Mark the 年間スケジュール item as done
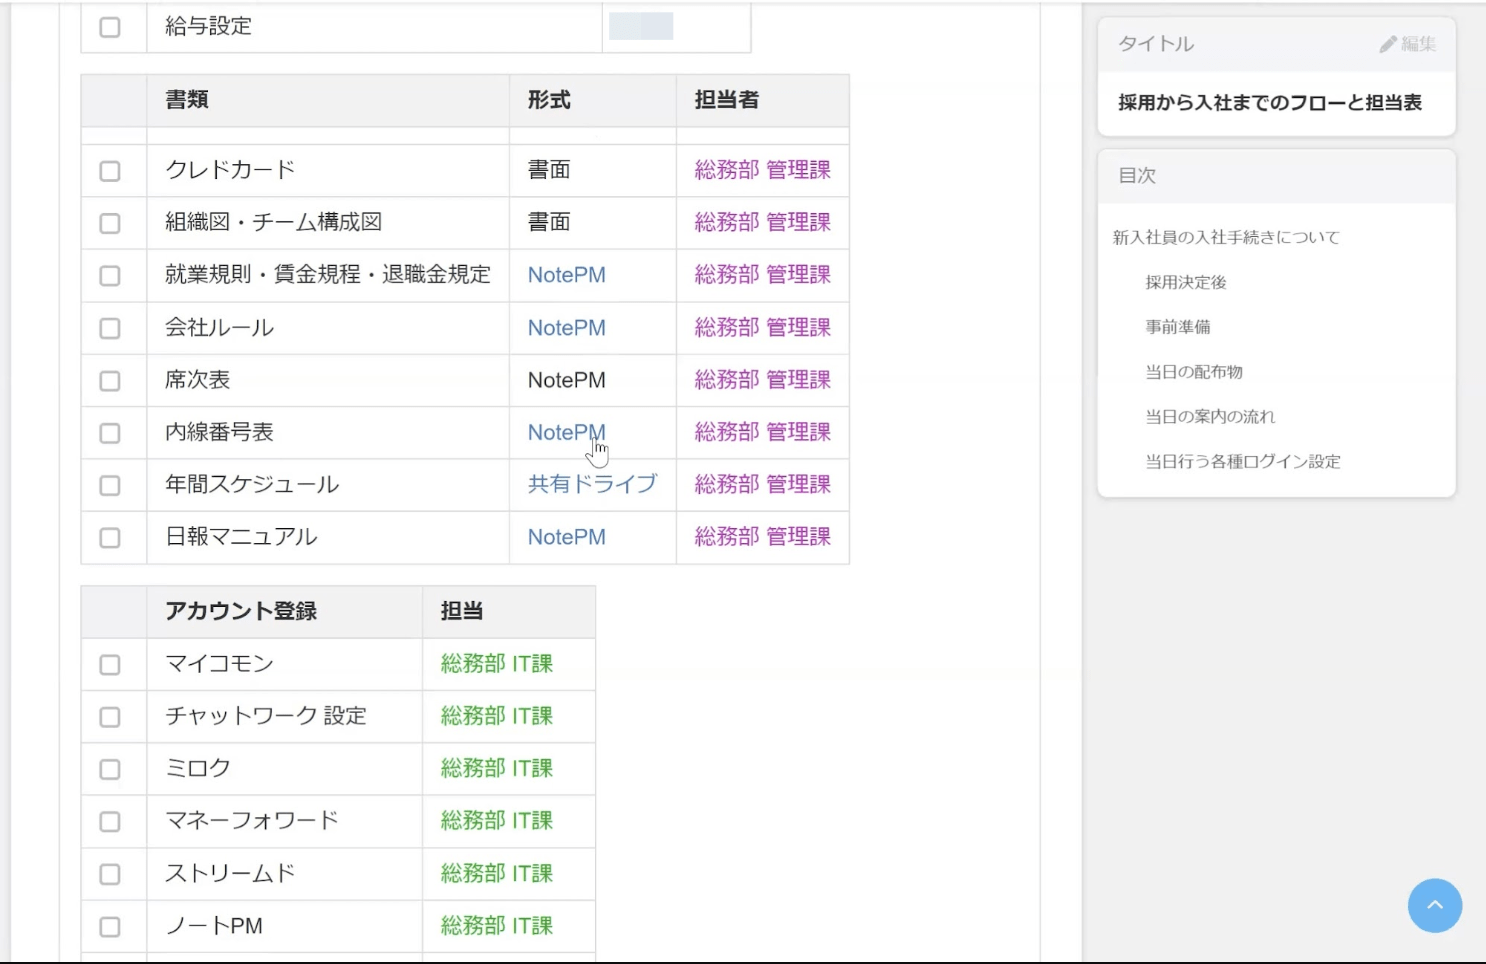 point(110,484)
